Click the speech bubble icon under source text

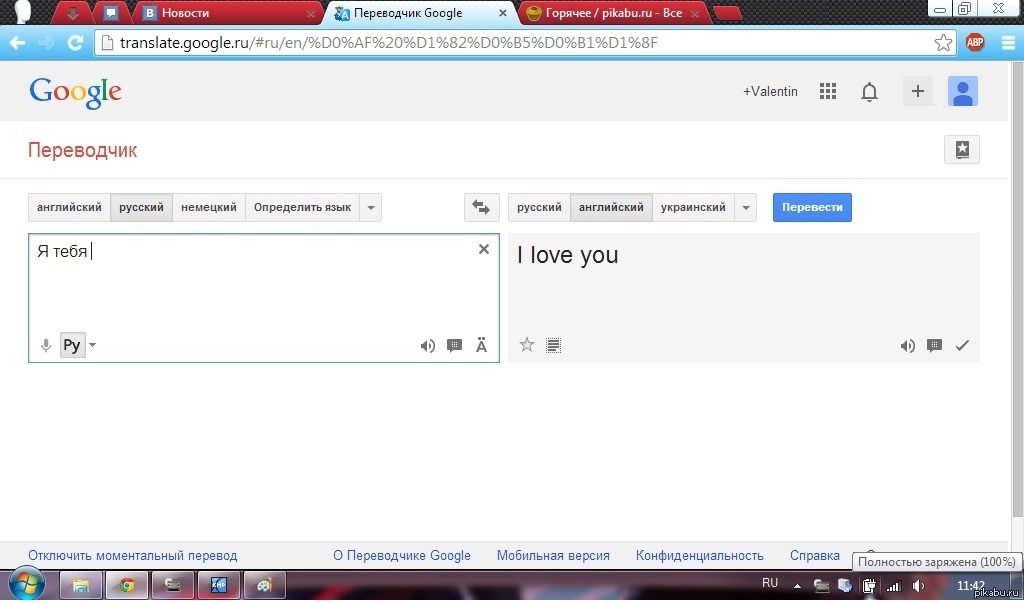[455, 345]
